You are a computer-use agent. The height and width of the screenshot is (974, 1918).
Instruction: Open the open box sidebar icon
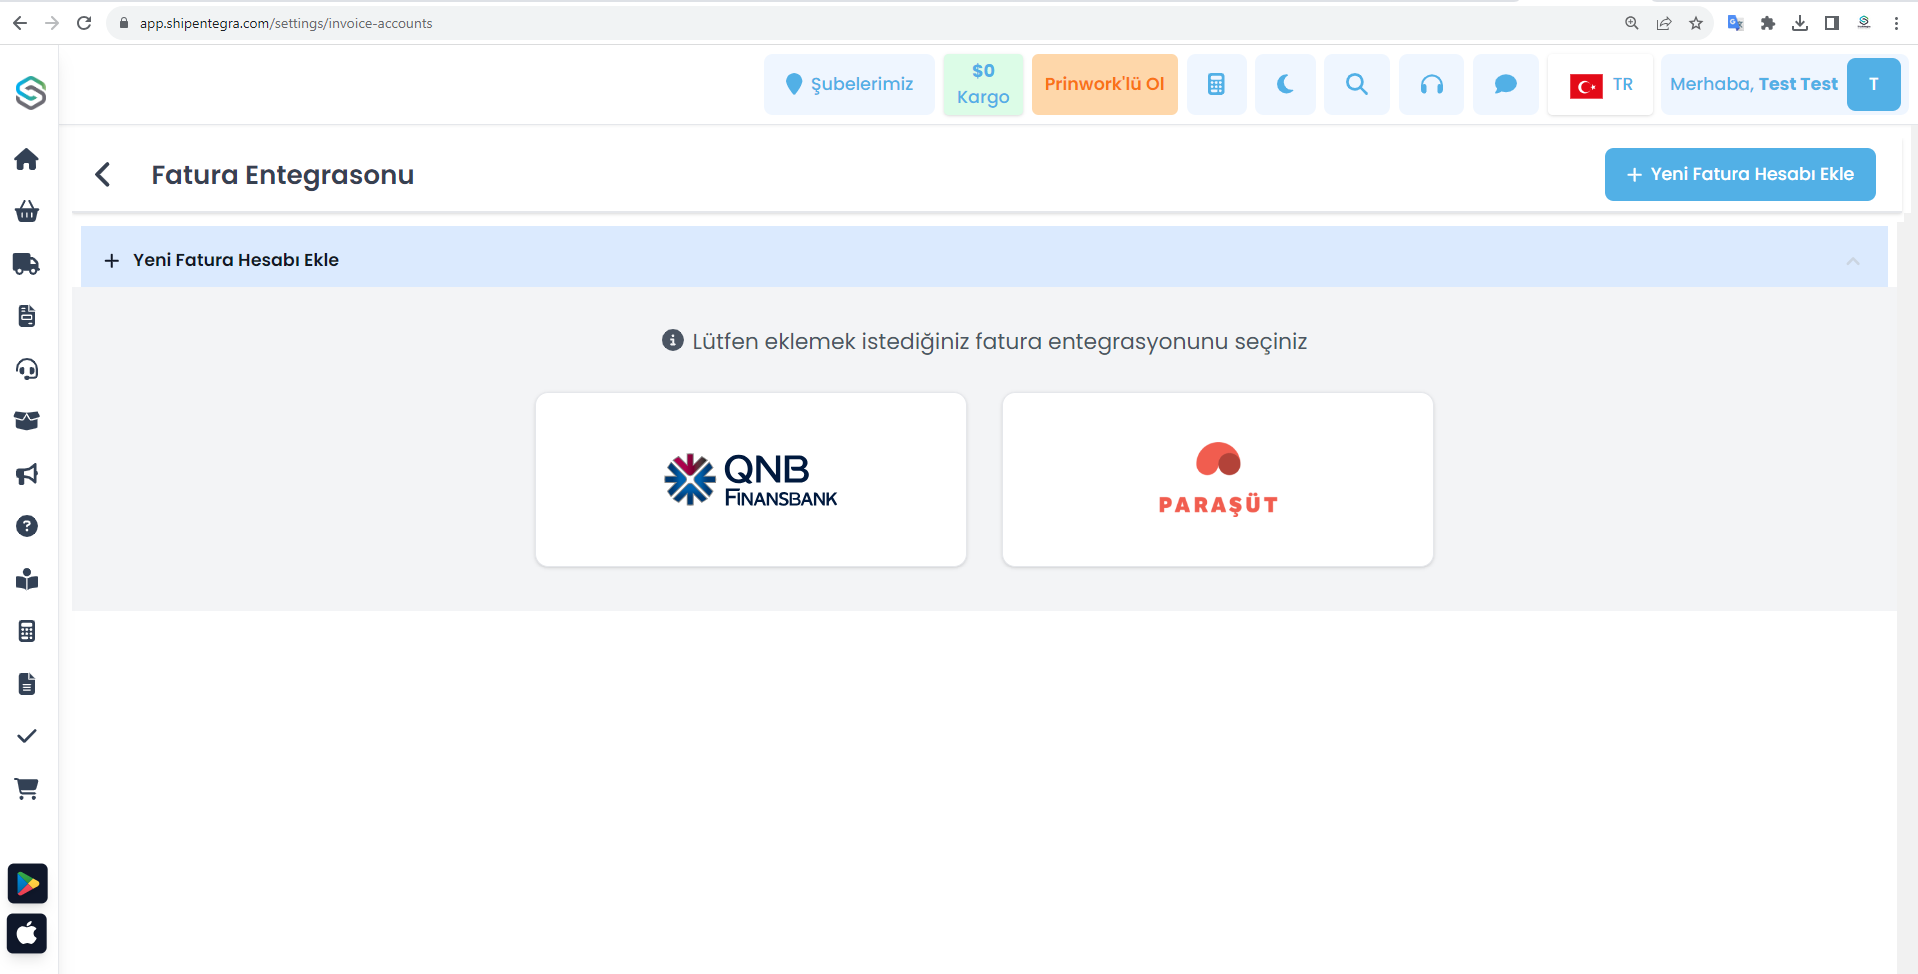[27, 421]
